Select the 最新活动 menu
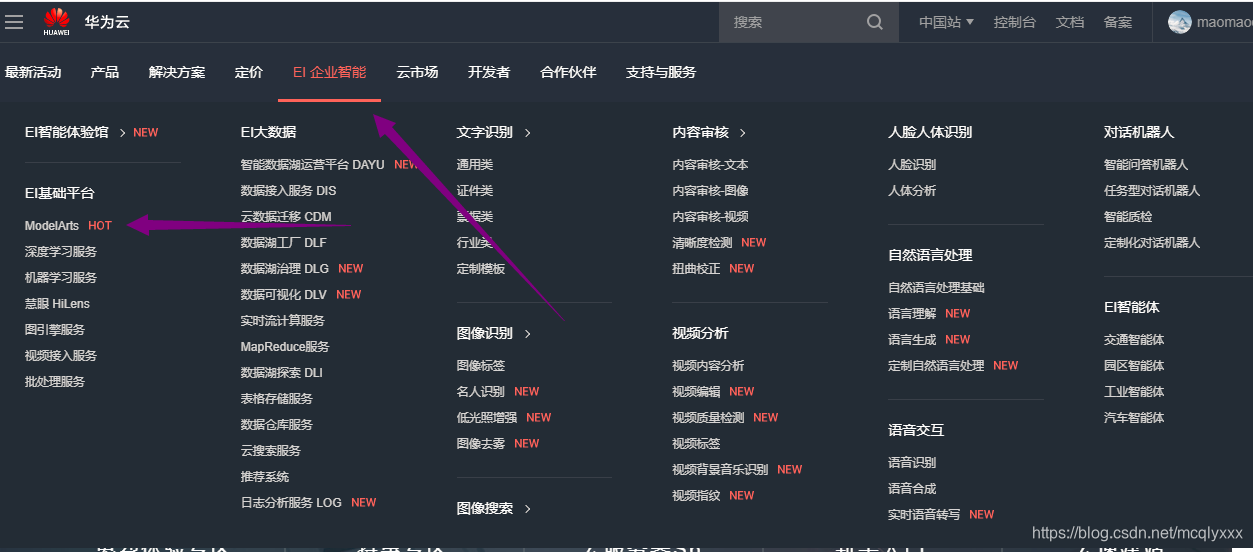 click(33, 72)
